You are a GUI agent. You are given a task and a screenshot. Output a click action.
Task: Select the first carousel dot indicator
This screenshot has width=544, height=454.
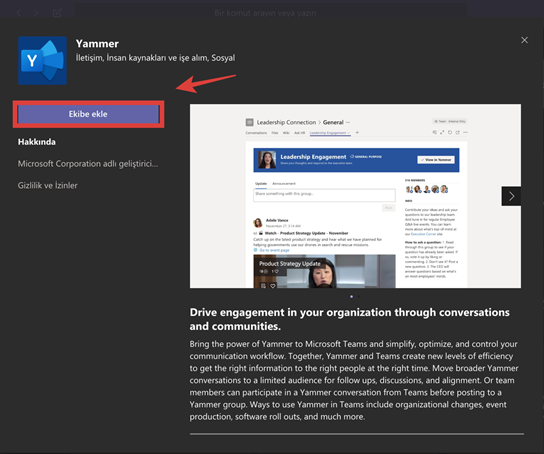coord(351,297)
